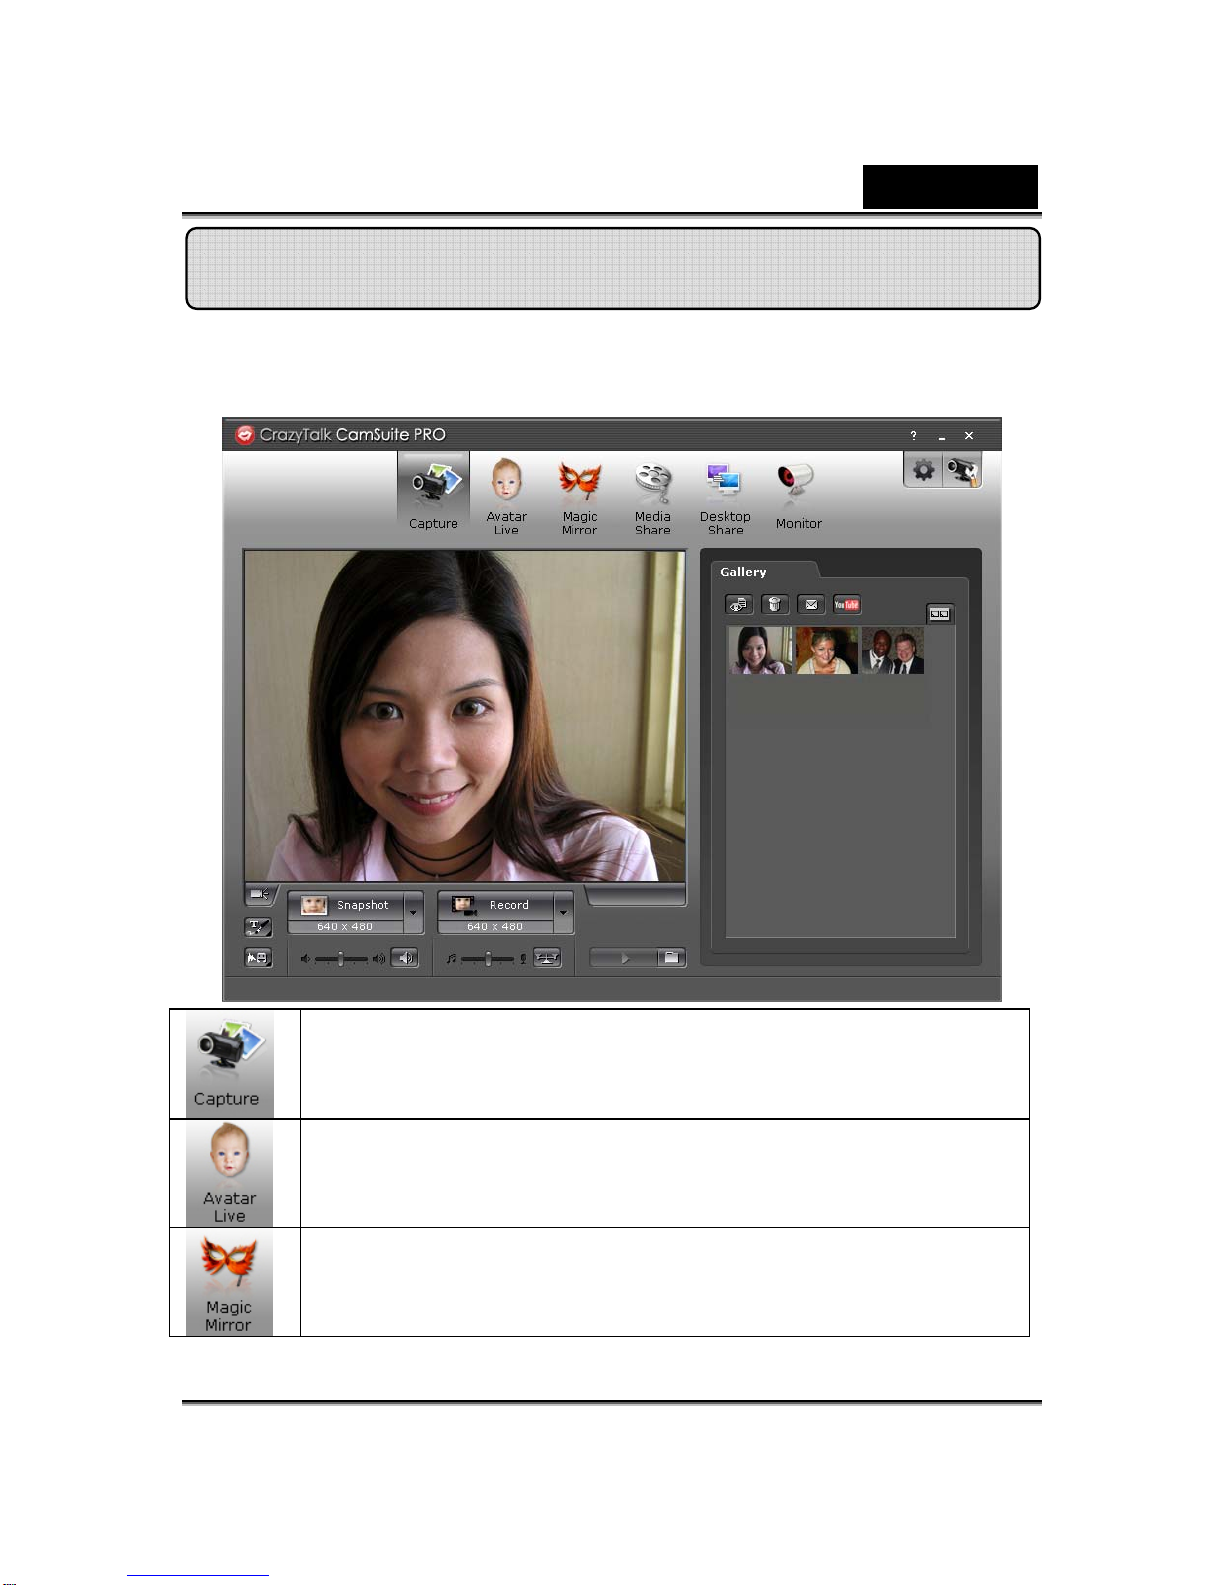Click the face effect icon in bottom-left controls
Screen dimensions: 1225x1585
tap(258, 958)
